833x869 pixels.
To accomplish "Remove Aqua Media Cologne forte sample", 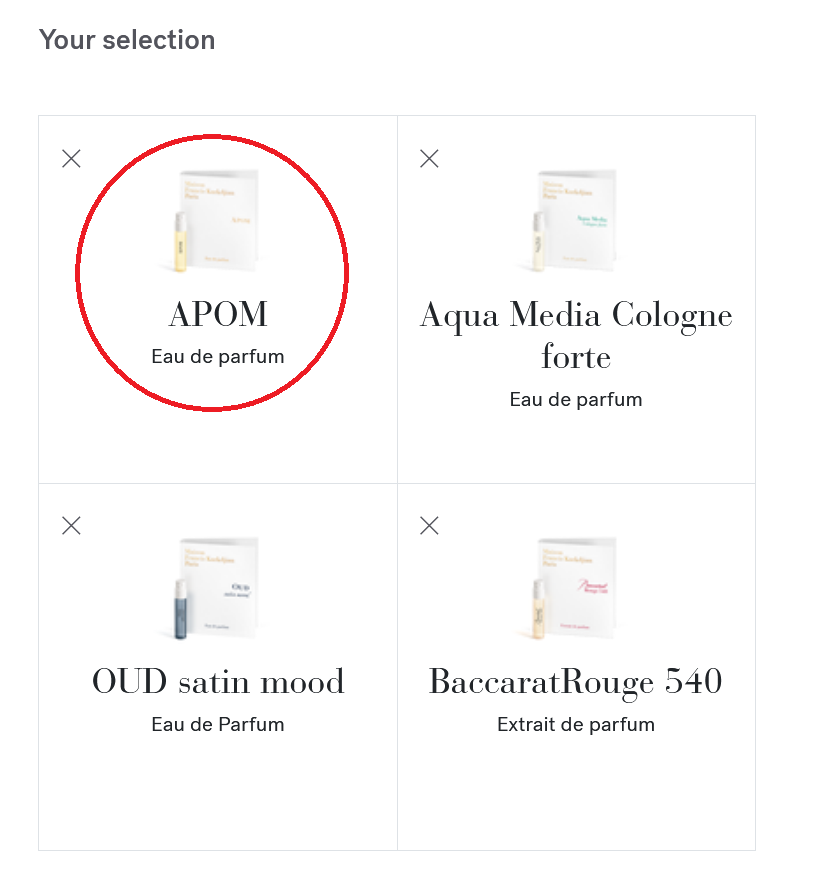I will (x=429, y=158).
